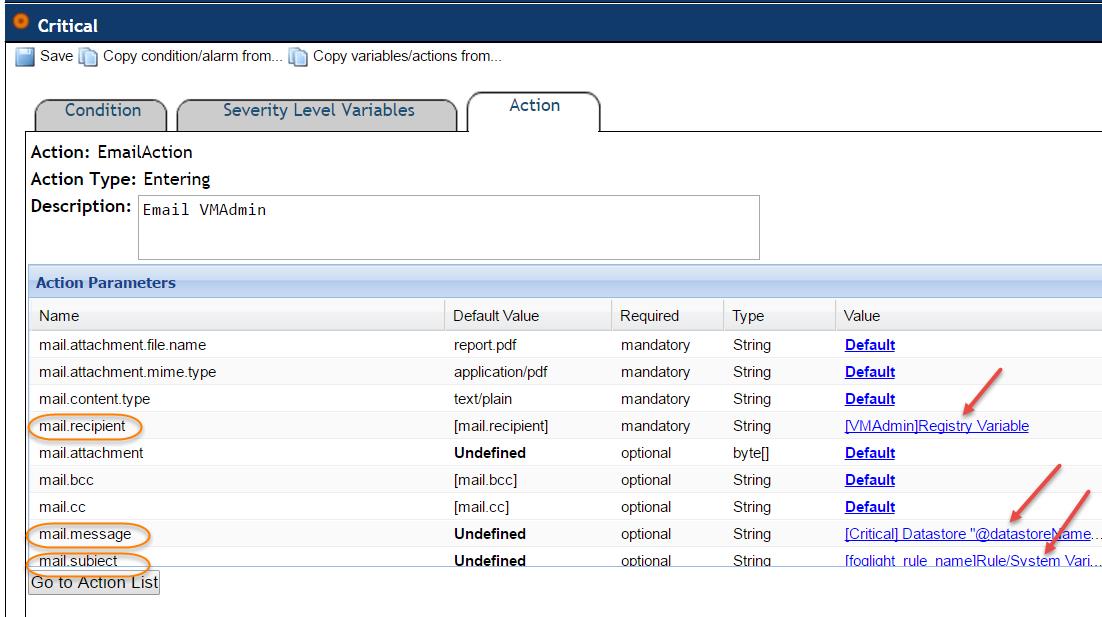Click the Save disk icon

(x=26, y=57)
